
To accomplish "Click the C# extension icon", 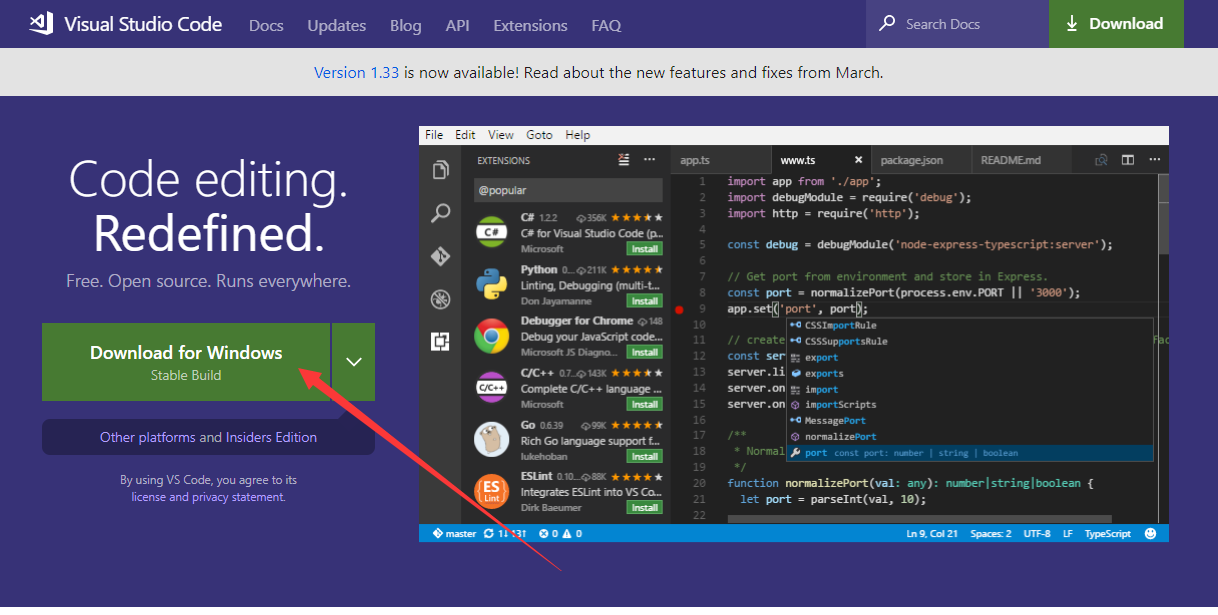I will (491, 232).
